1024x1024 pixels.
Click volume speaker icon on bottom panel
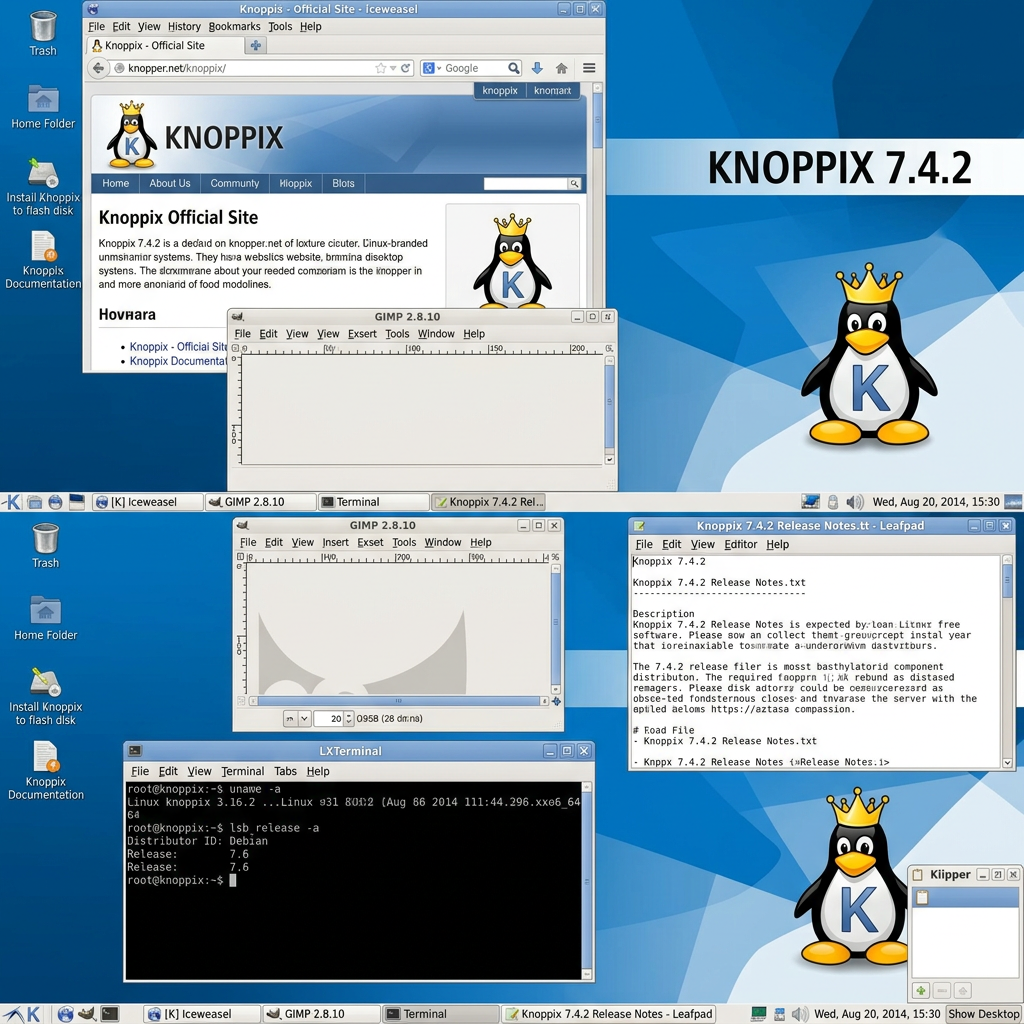point(799,1014)
